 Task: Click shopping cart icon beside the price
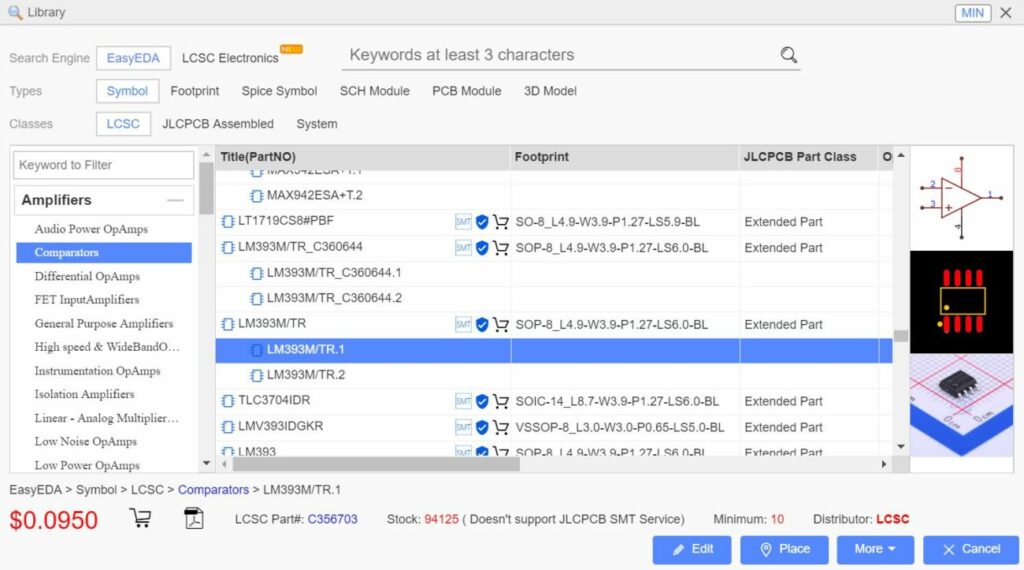click(140, 519)
